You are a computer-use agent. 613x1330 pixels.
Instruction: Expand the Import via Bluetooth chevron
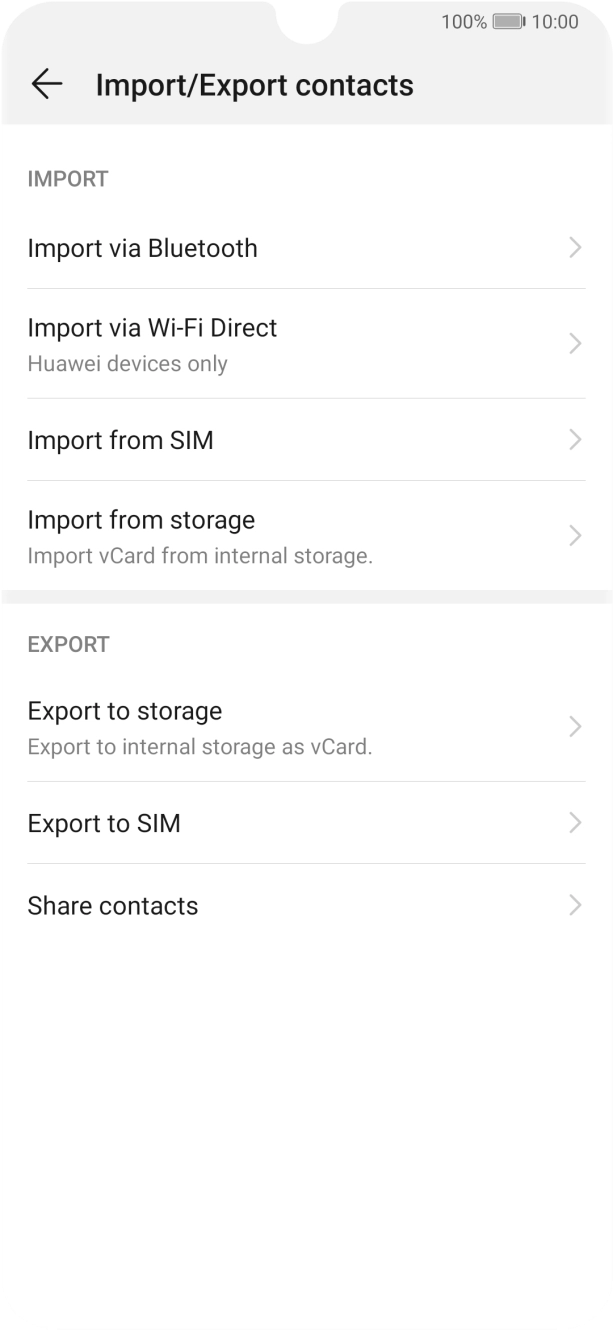pos(575,248)
